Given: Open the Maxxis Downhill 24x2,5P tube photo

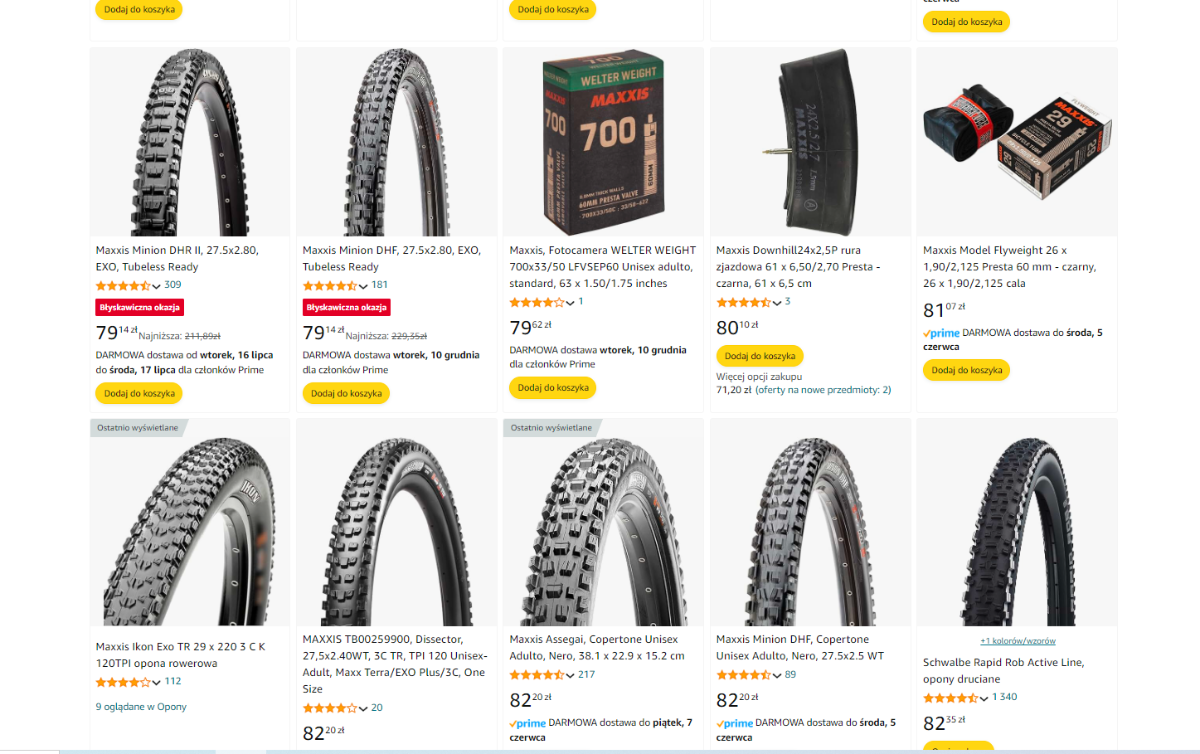Looking at the screenshot, I should click(810, 142).
